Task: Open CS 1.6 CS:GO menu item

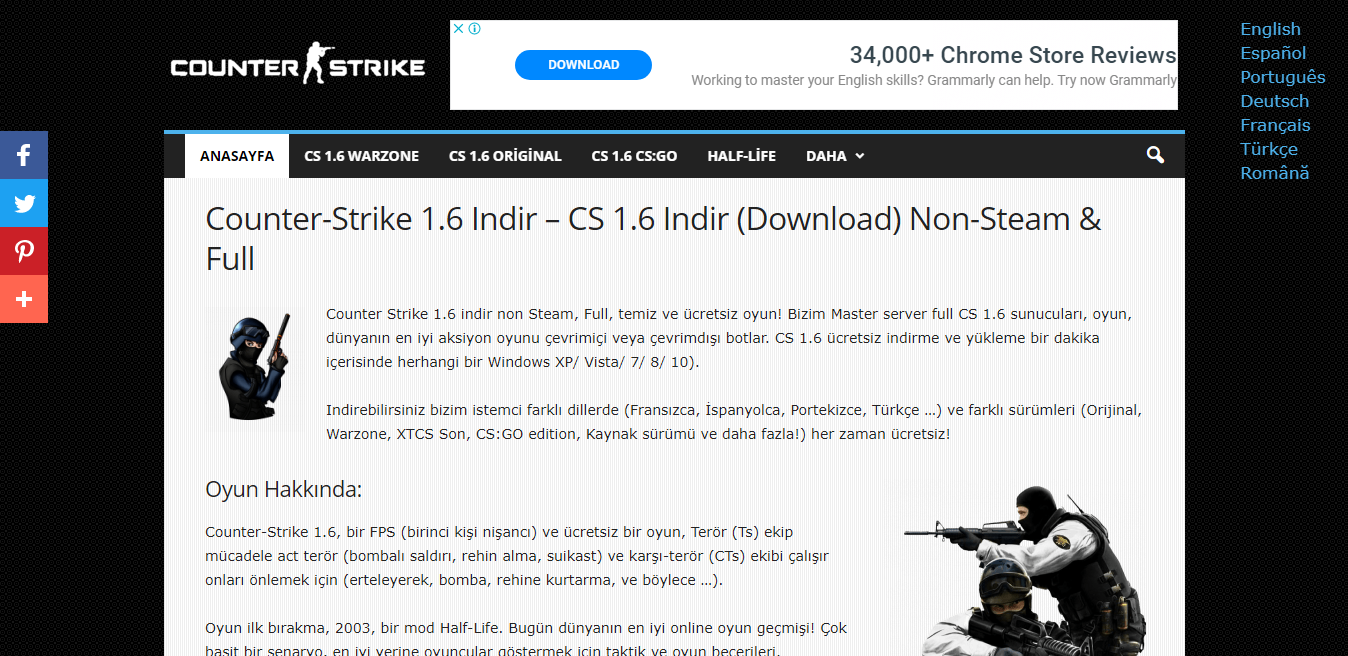Action: pyautogui.click(x=634, y=156)
